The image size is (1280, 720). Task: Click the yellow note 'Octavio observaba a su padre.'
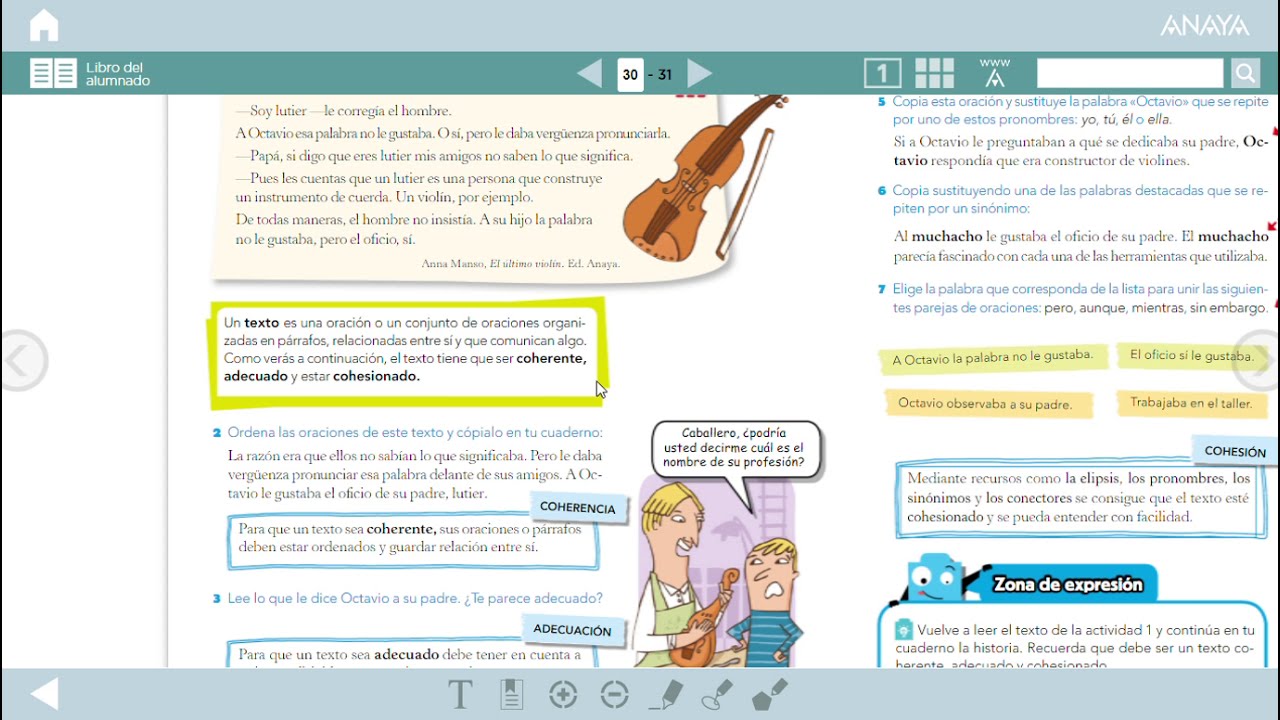(985, 404)
